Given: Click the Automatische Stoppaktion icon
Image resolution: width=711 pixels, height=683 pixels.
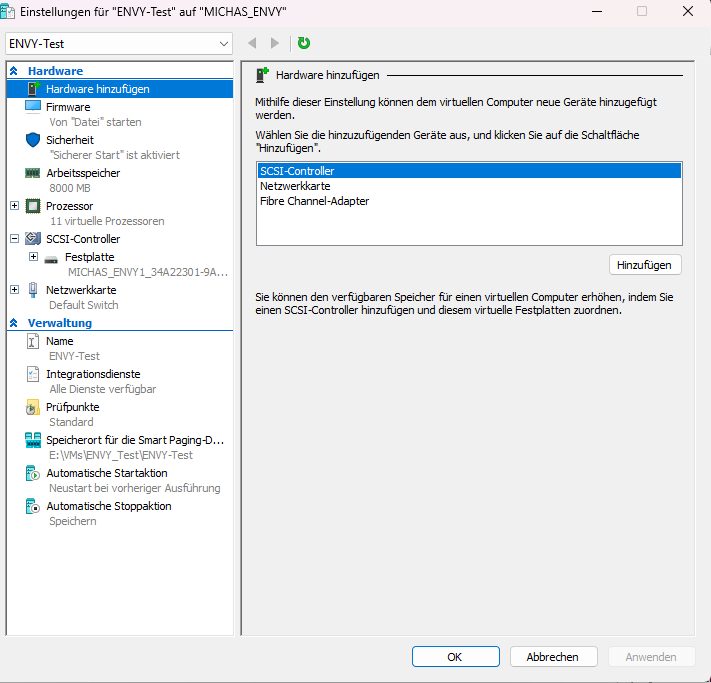Looking at the screenshot, I should coord(33,506).
